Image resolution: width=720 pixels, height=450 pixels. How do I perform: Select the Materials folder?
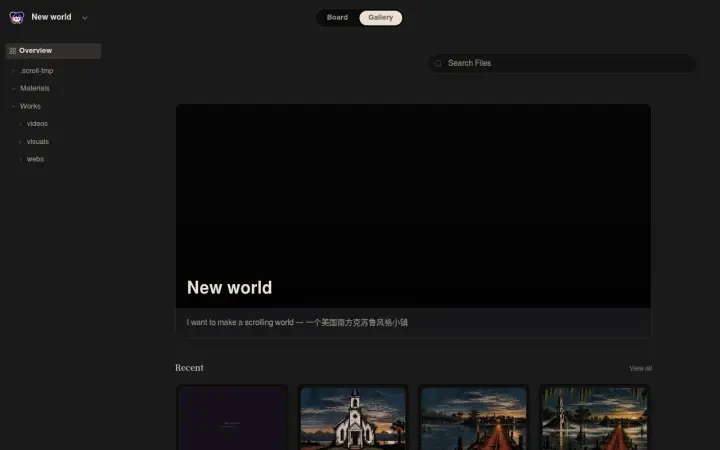pyautogui.click(x=35, y=88)
